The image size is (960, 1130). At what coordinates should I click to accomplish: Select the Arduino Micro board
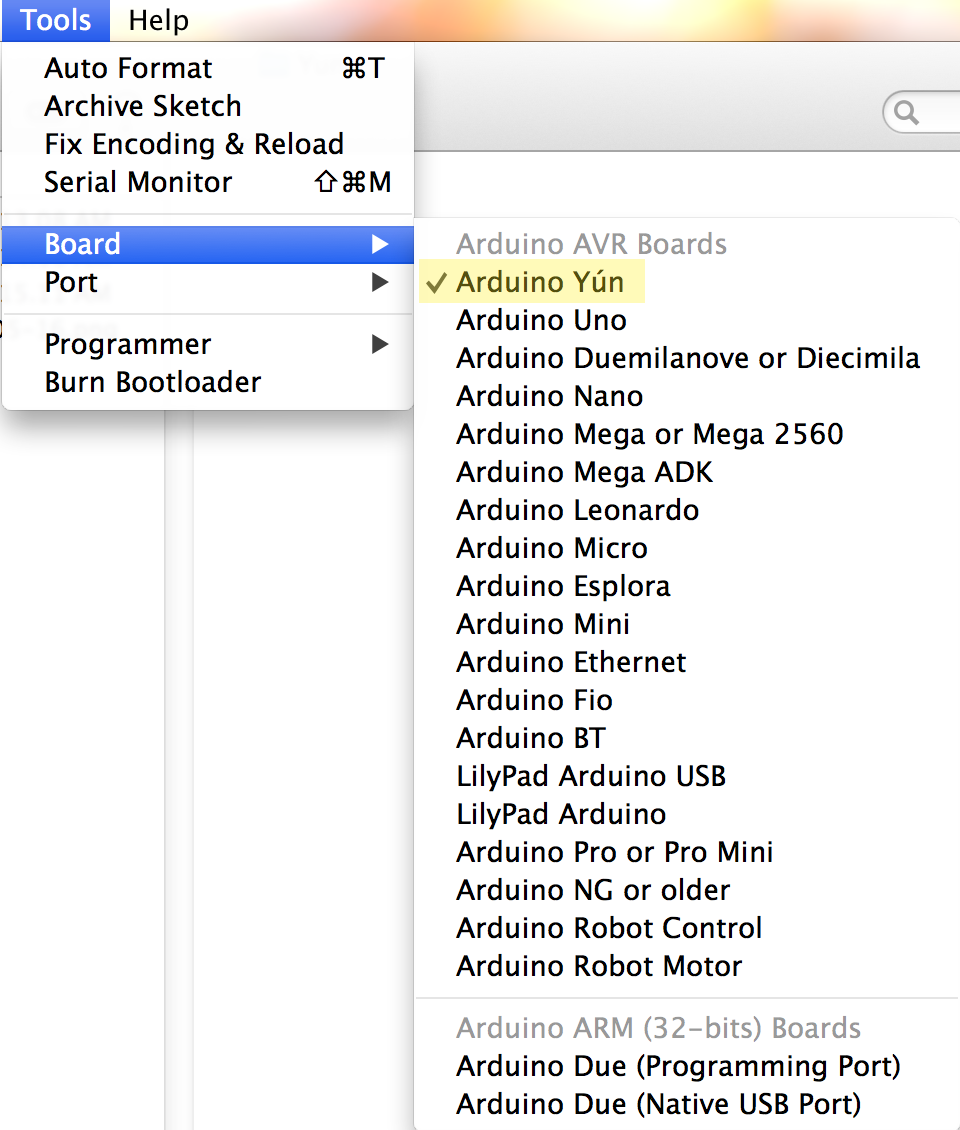coord(551,547)
